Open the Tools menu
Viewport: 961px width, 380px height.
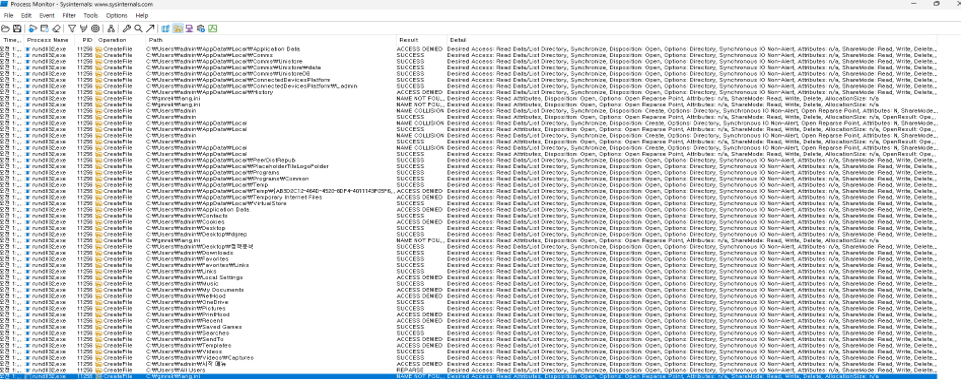(91, 15)
